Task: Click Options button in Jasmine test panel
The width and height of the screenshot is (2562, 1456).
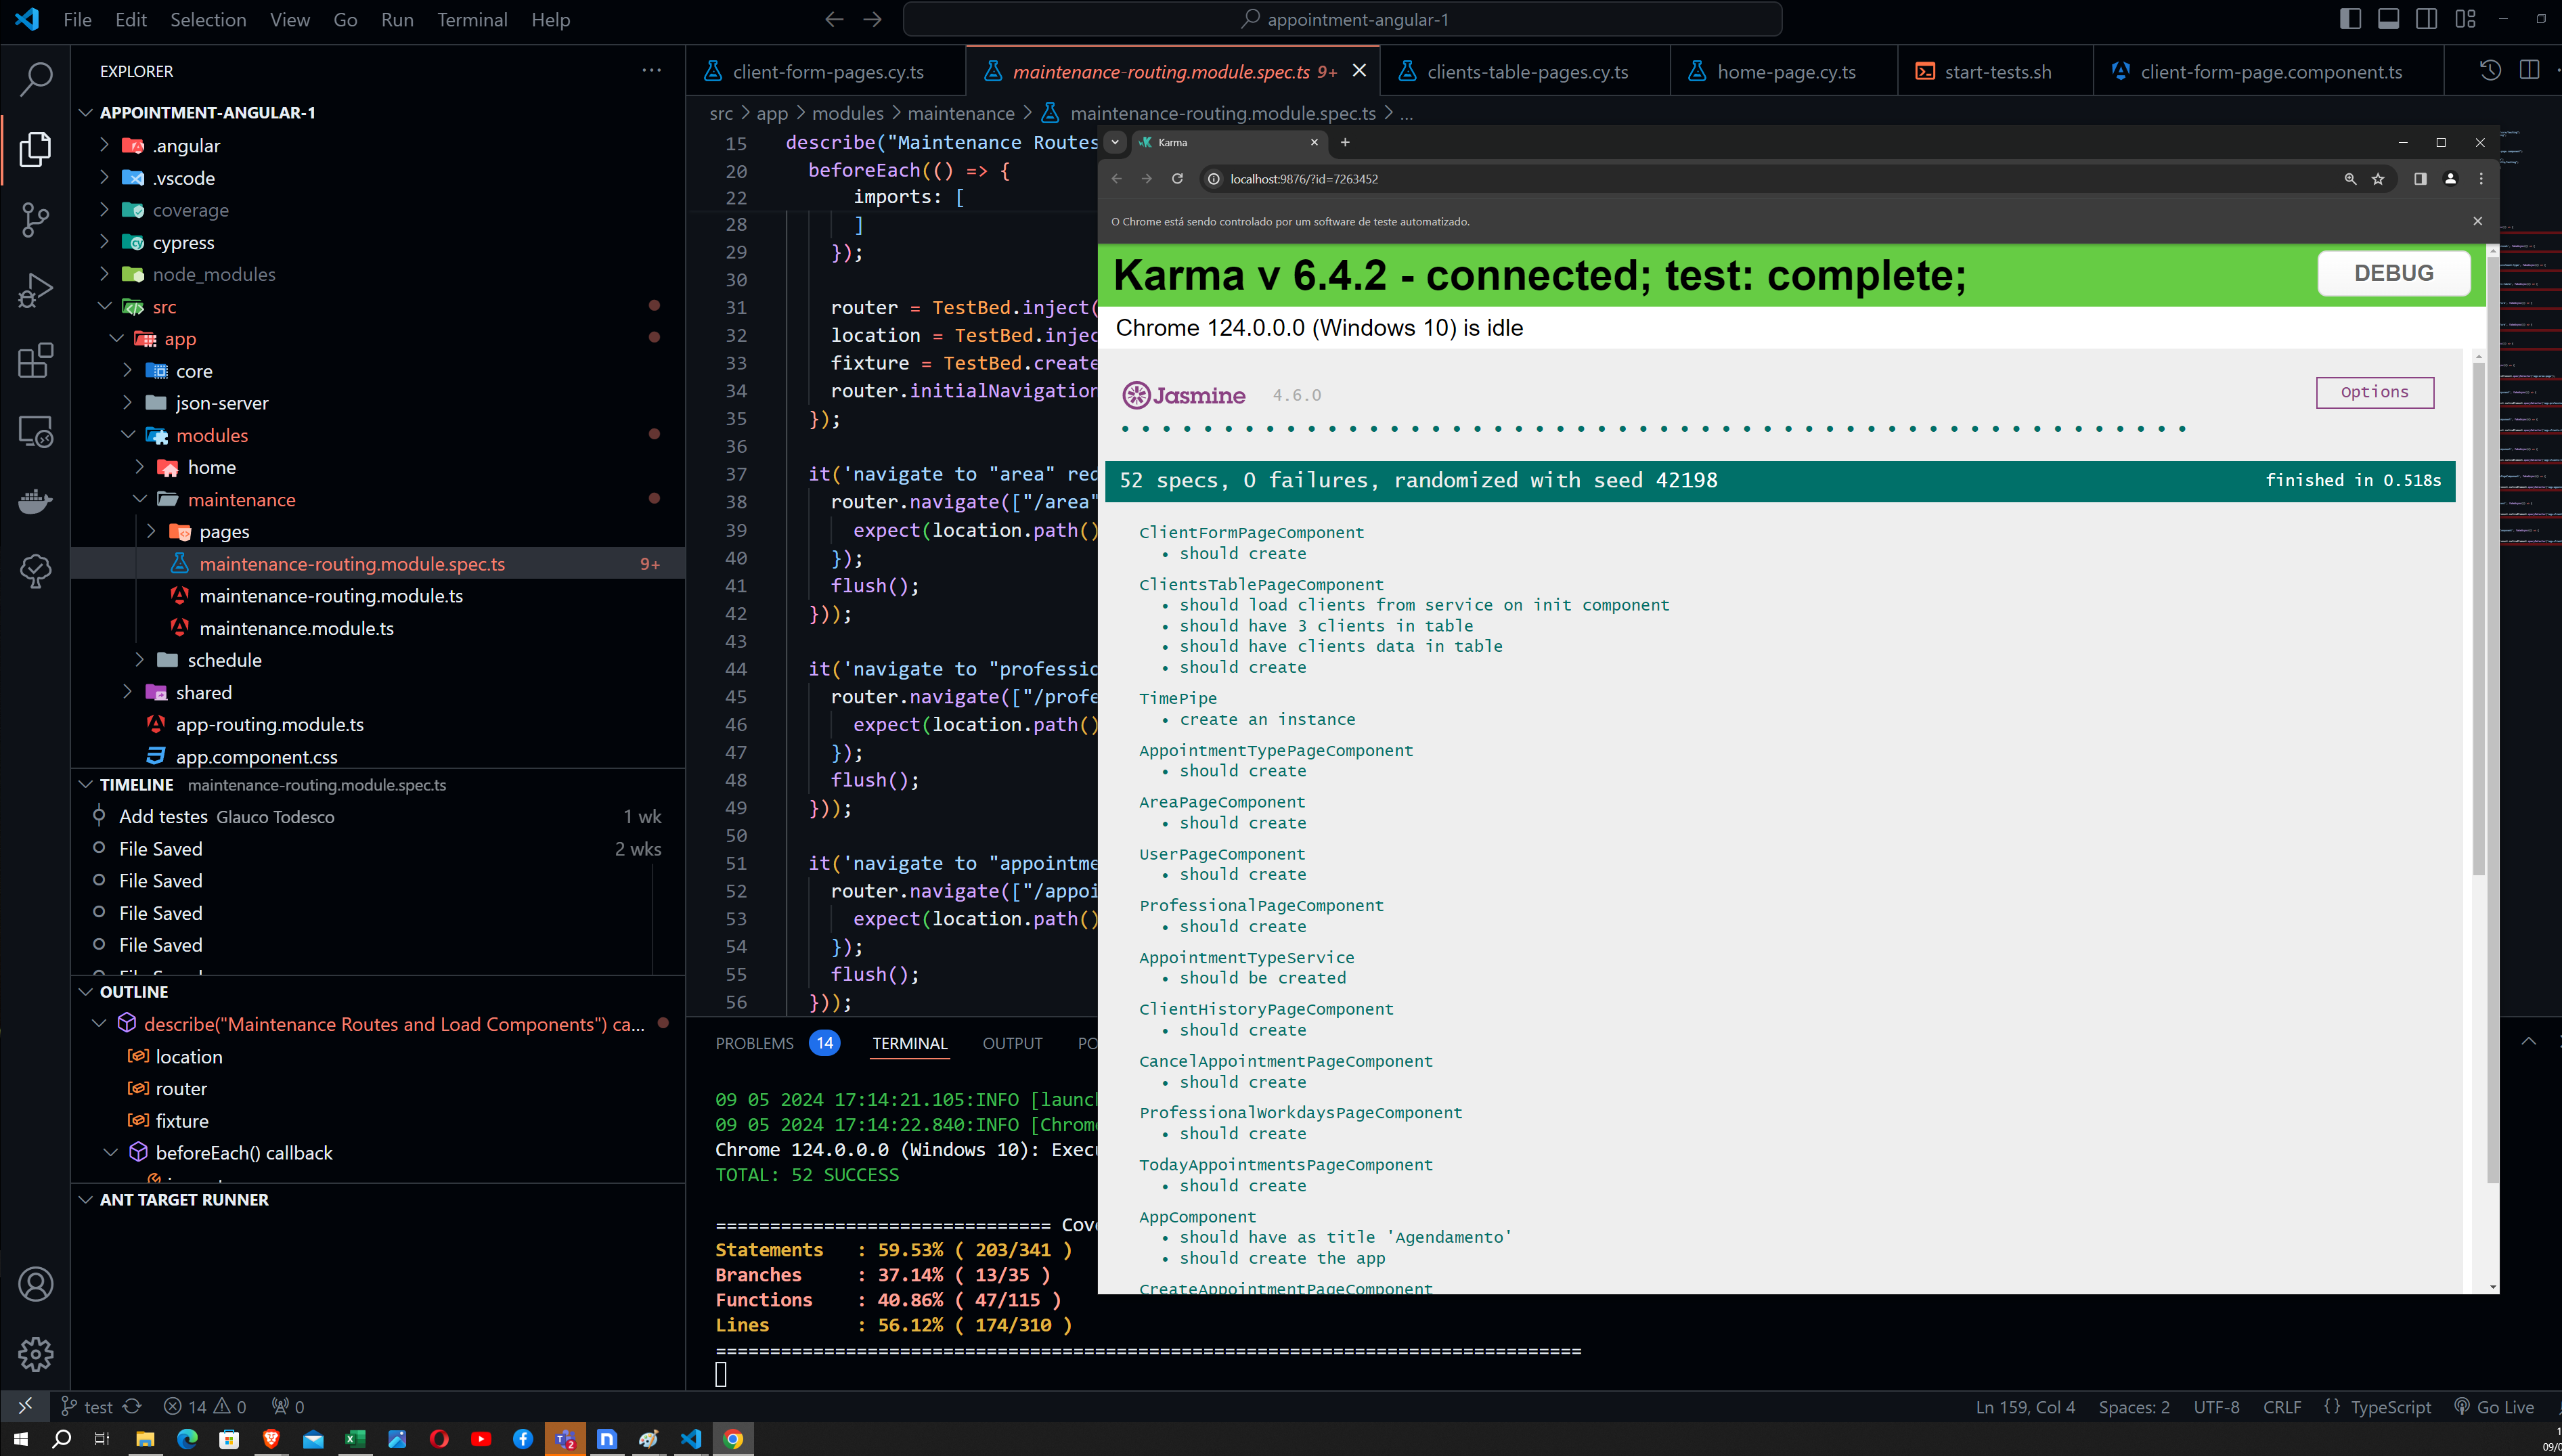Action: (2374, 391)
